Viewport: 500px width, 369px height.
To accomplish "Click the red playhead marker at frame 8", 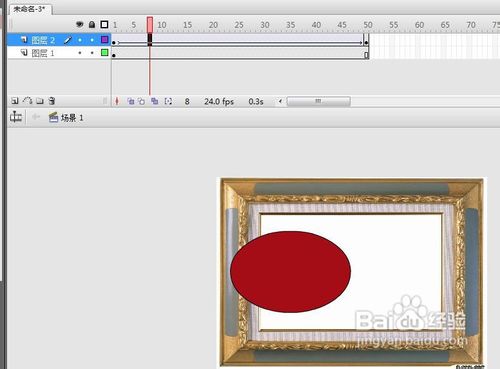I will pyautogui.click(x=150, y=25).
